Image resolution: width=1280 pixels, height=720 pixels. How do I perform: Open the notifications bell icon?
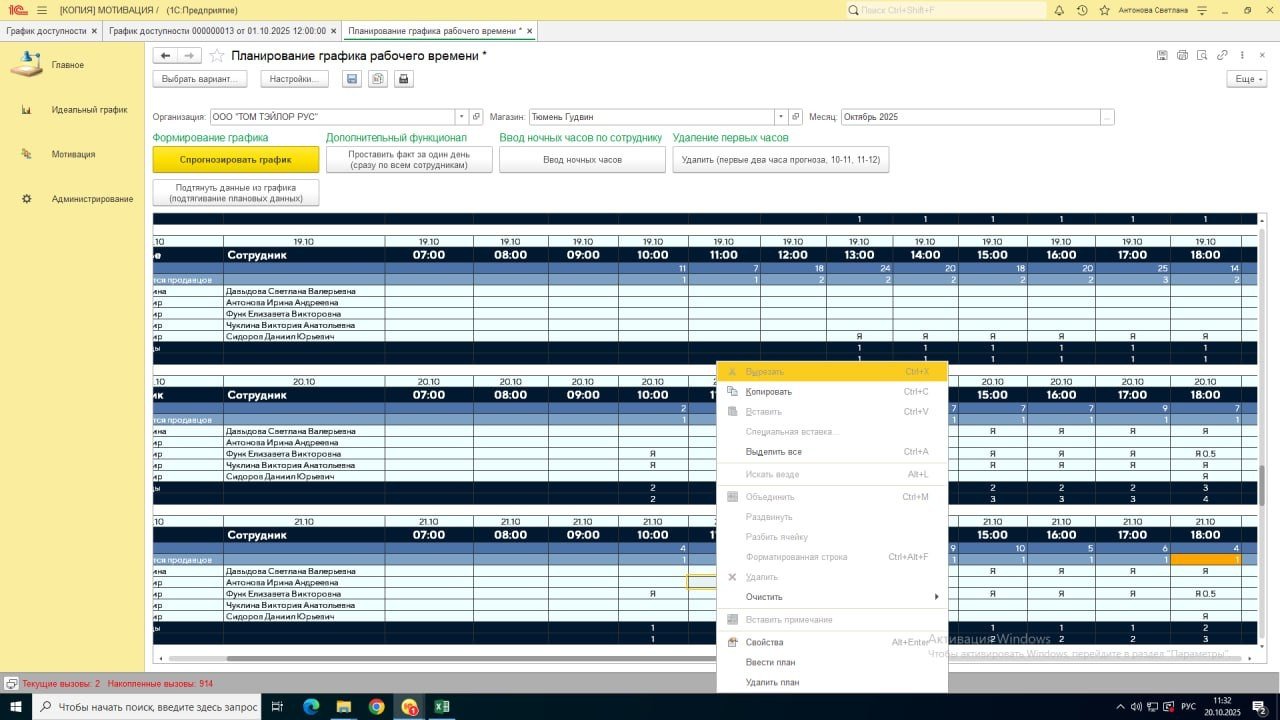1059,10
